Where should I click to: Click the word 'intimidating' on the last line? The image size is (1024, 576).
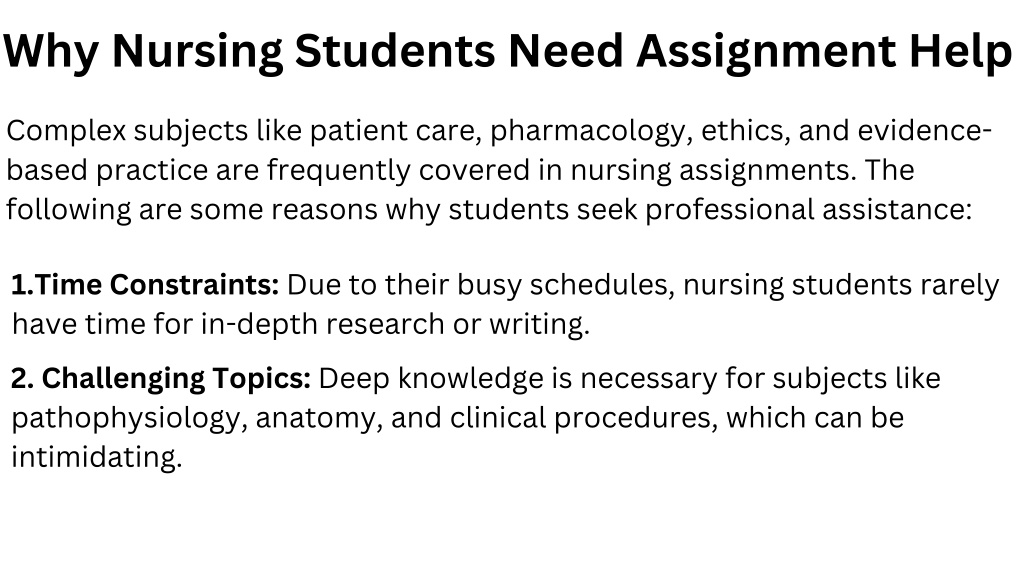[97, 456]
